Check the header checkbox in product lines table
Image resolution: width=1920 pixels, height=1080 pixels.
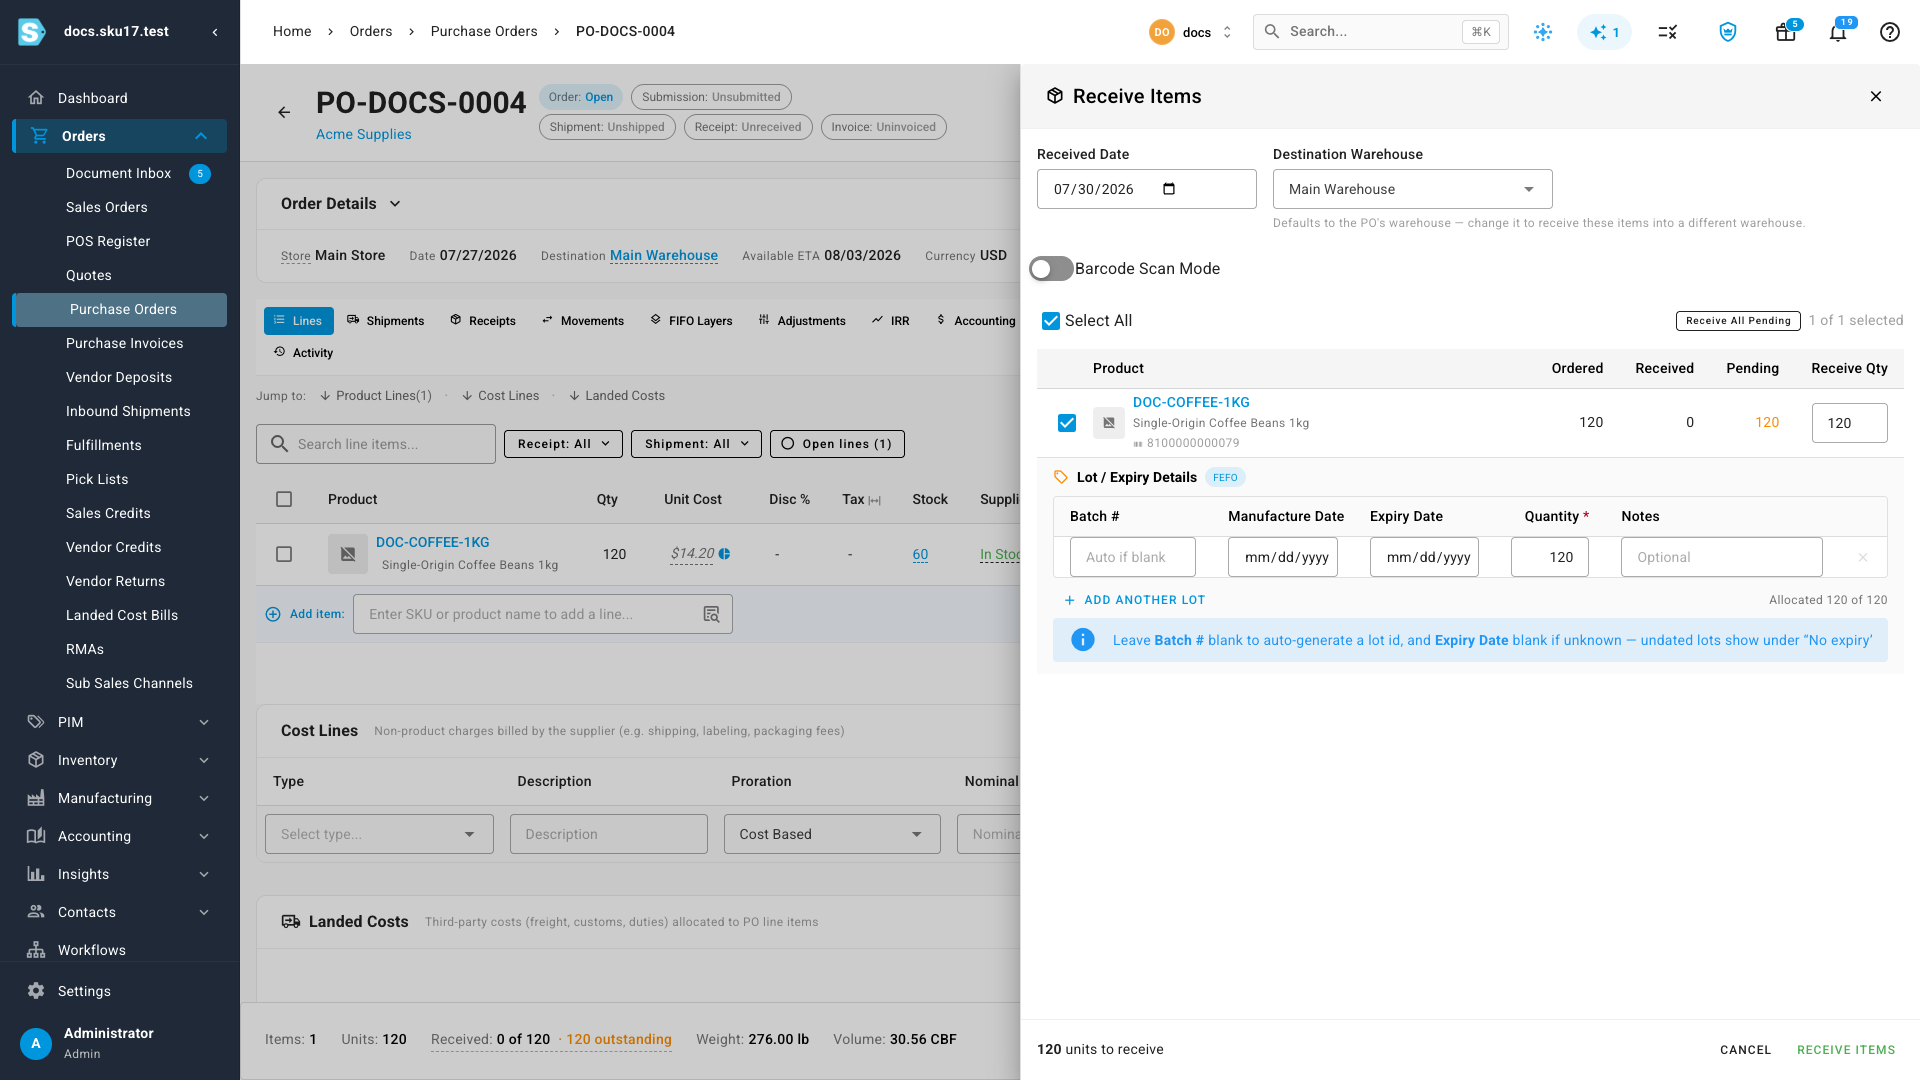[x=284, y=499]
